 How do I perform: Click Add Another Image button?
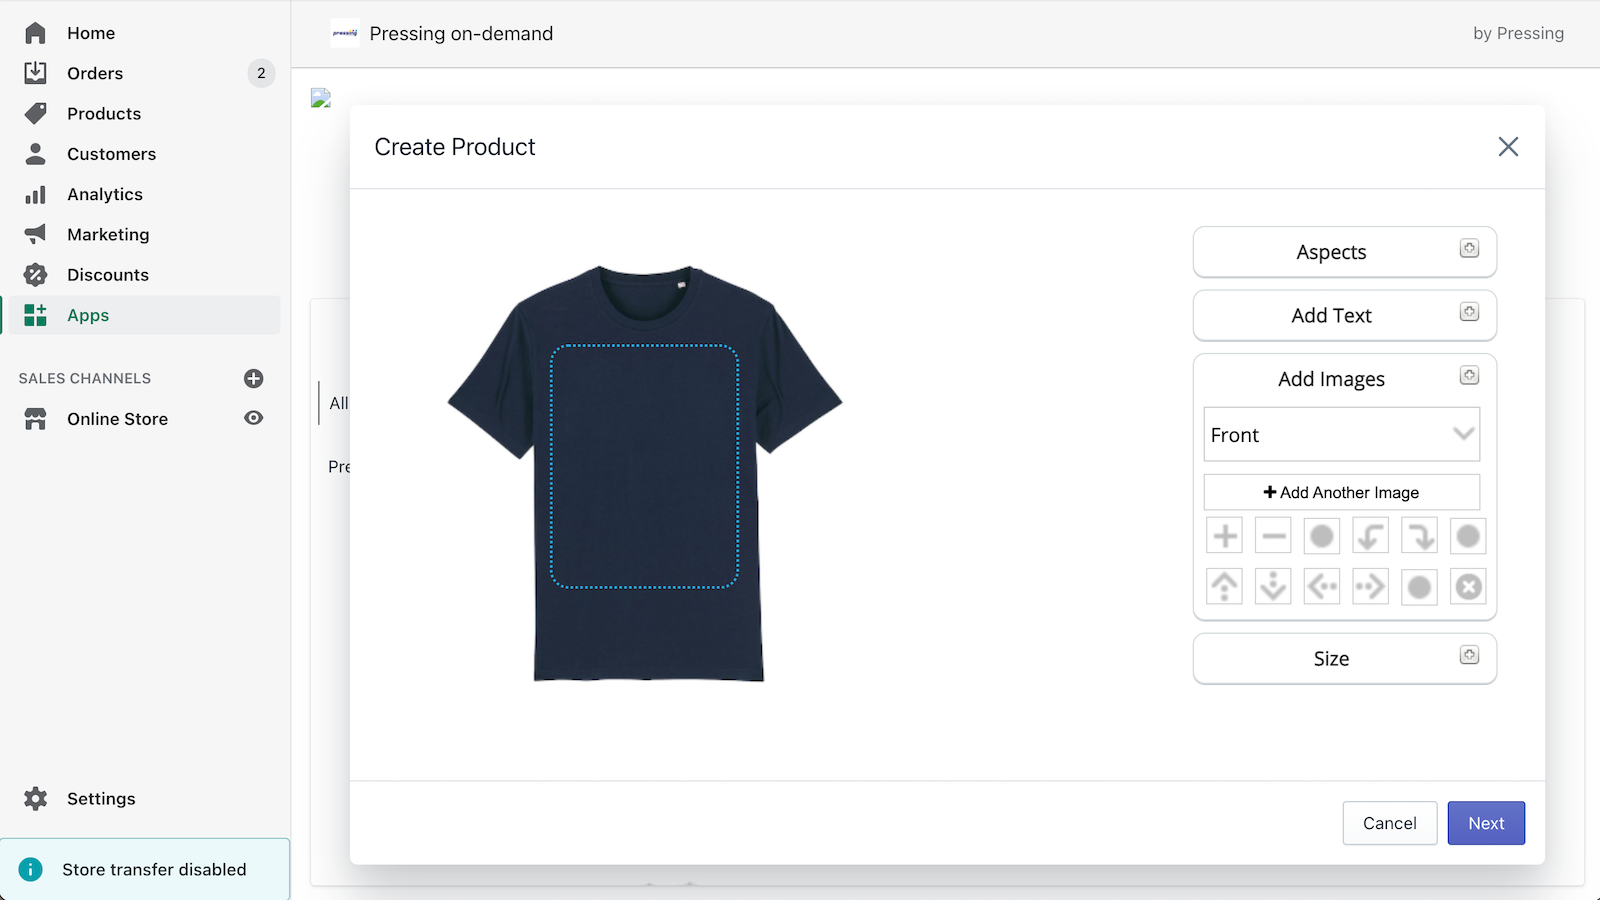pos(1341,492)
